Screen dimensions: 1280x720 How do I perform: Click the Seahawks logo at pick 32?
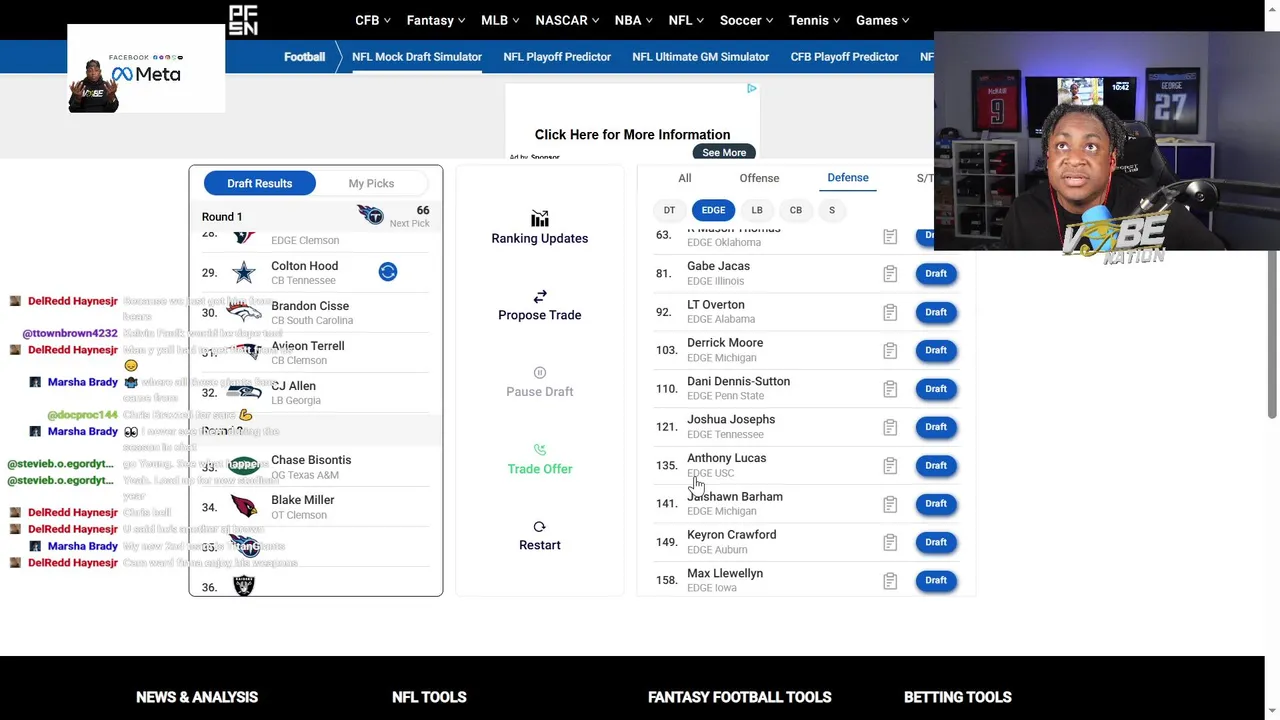pos(244,392)
